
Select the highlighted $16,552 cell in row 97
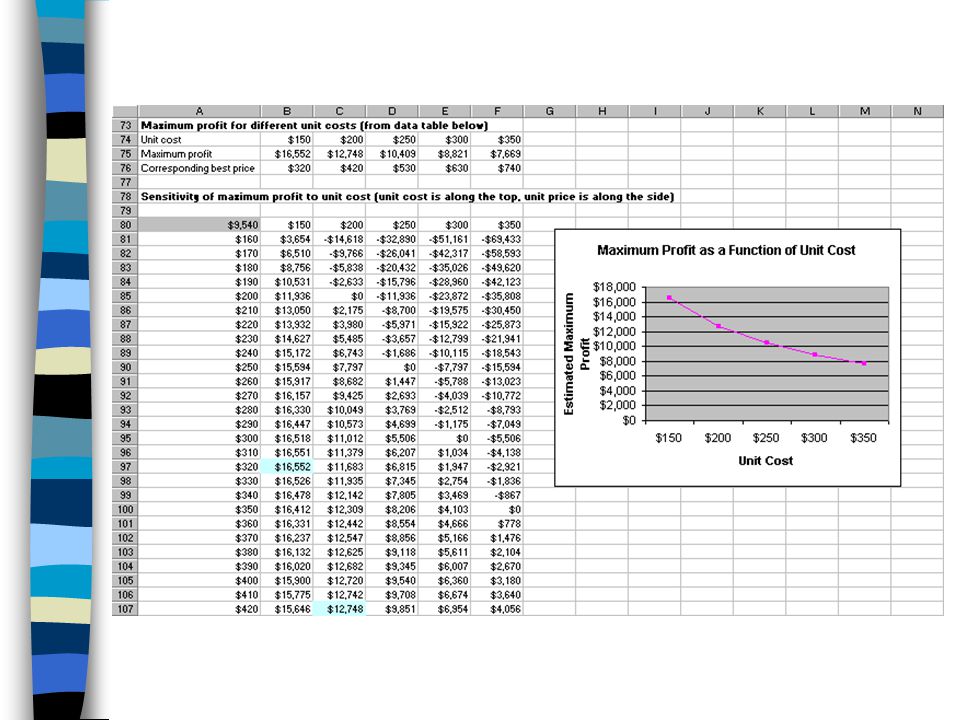287,467
